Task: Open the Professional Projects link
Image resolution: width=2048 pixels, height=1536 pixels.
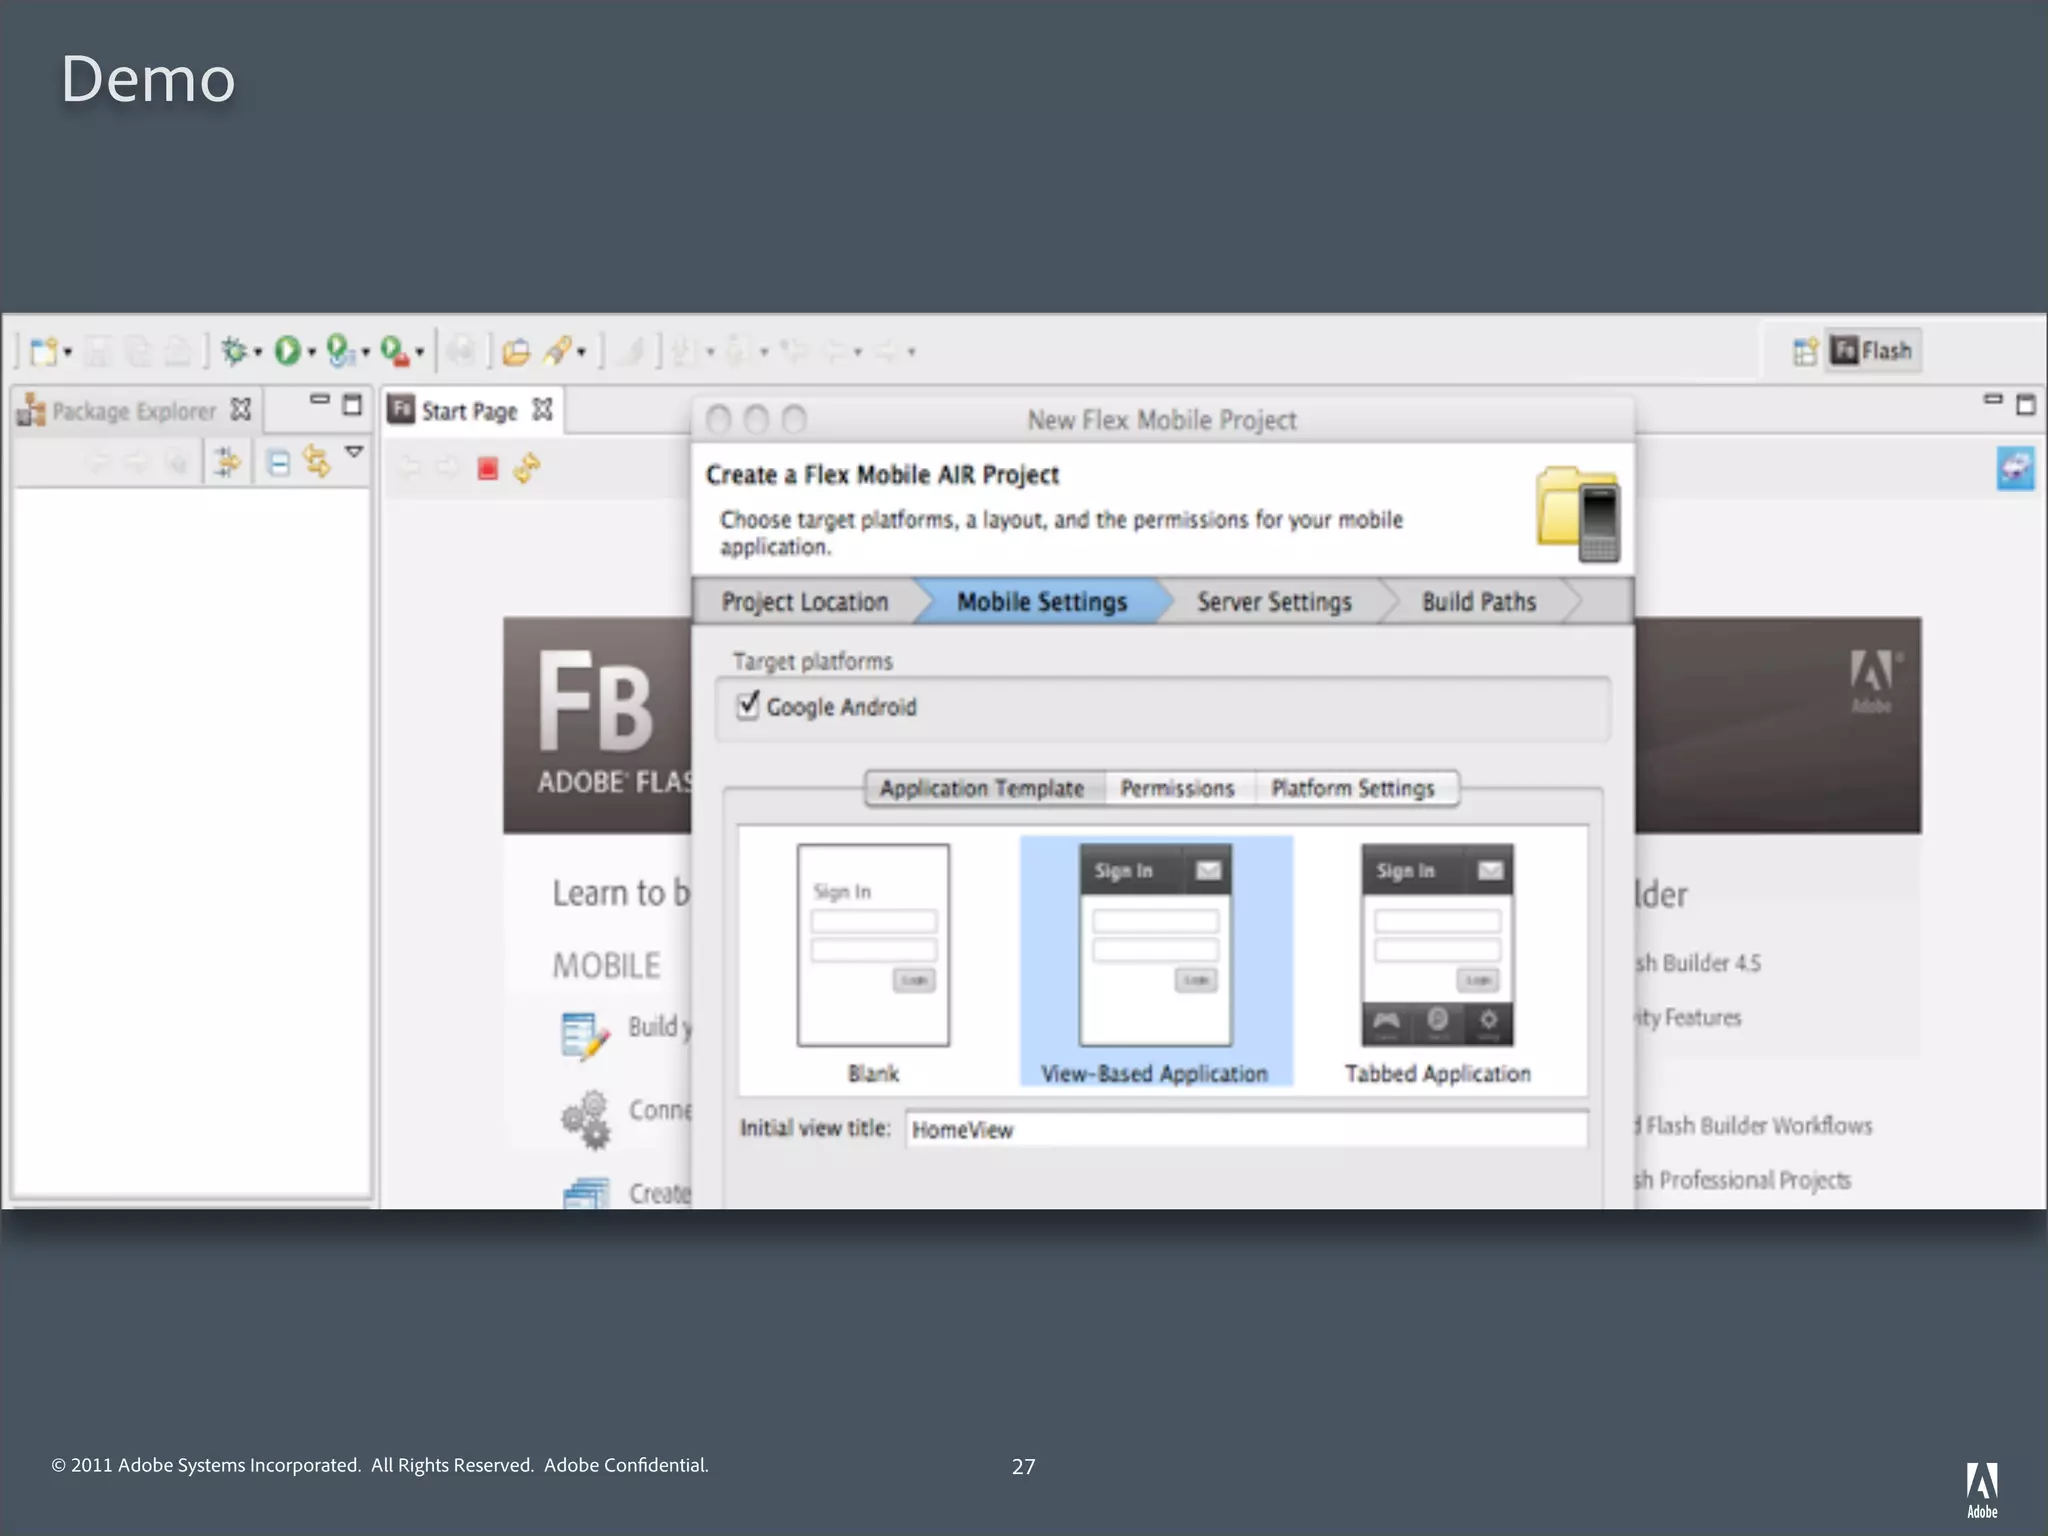Action: click(x=1744, y=1180)
